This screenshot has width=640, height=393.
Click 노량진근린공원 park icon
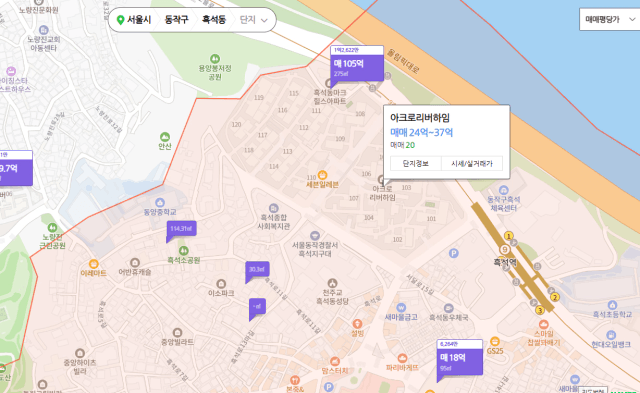pyautogui.click(x=52, y=227)
